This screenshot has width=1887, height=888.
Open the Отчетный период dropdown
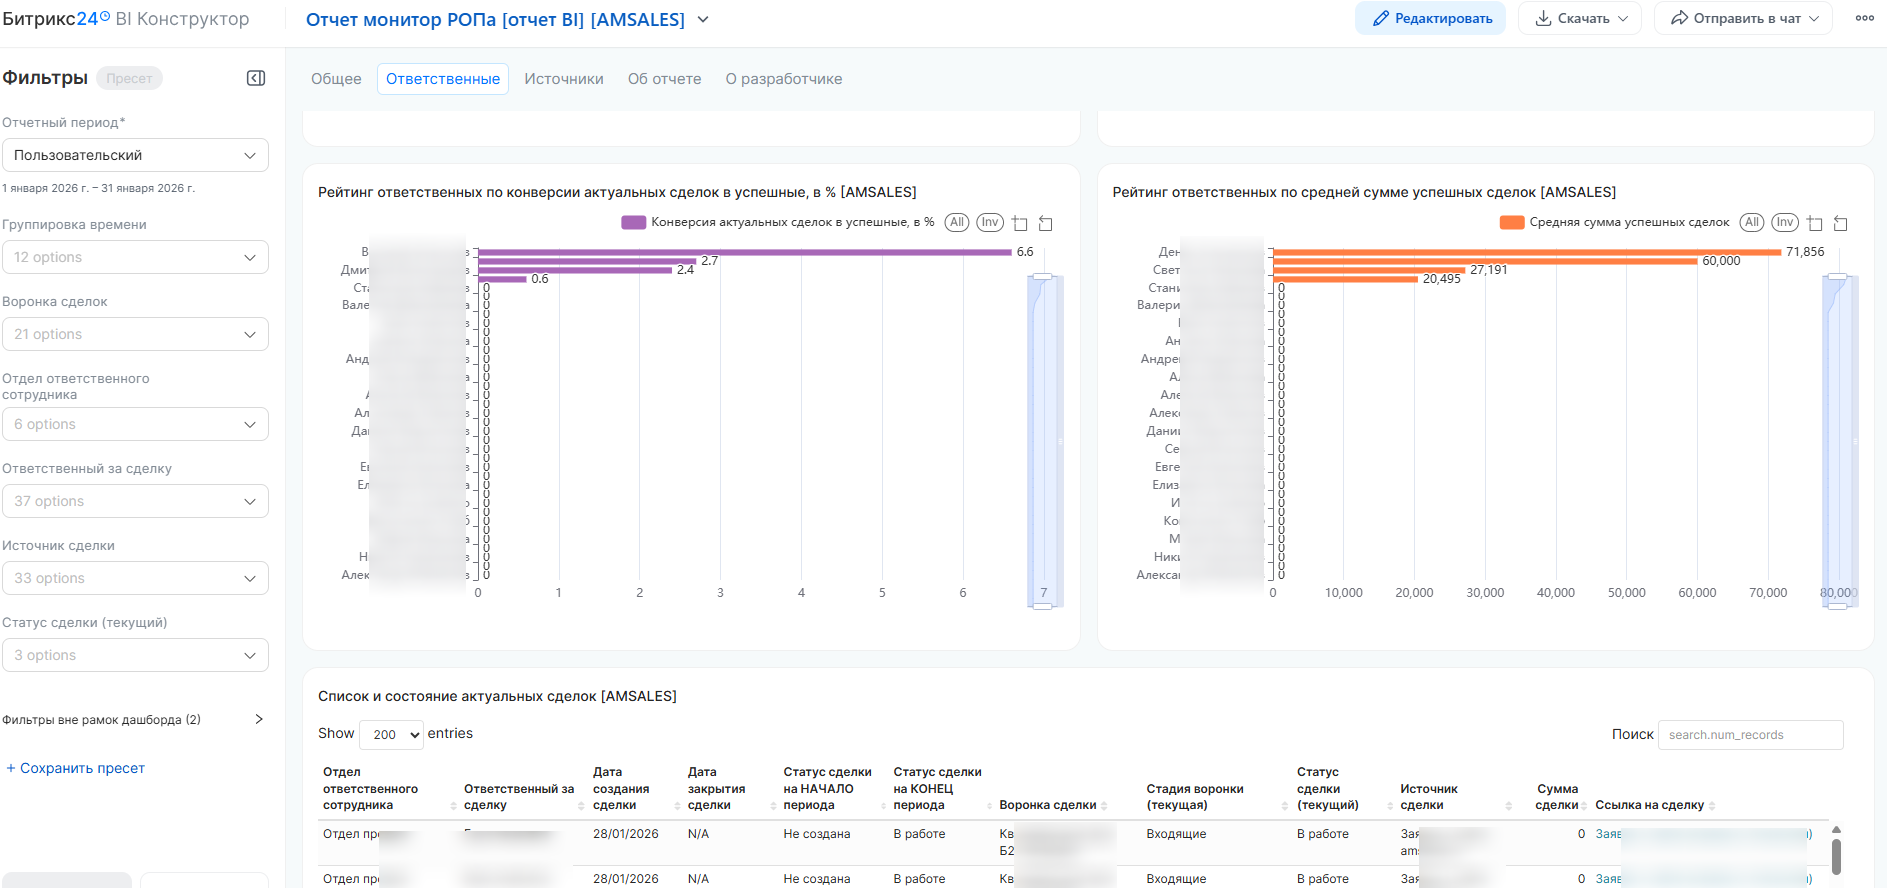[135, 155]
